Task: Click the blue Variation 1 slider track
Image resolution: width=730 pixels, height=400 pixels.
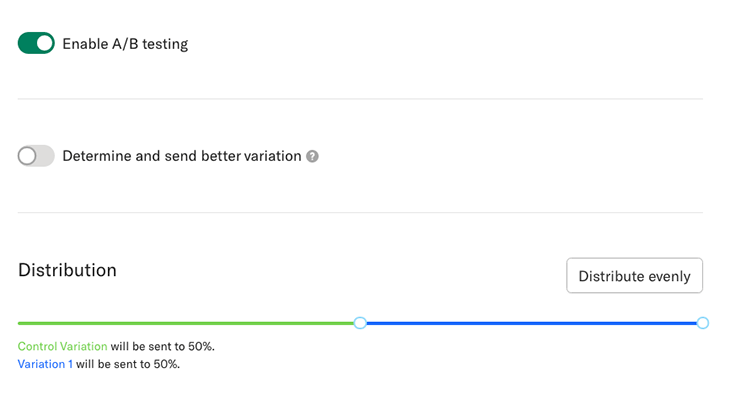Action: point(530,323)
